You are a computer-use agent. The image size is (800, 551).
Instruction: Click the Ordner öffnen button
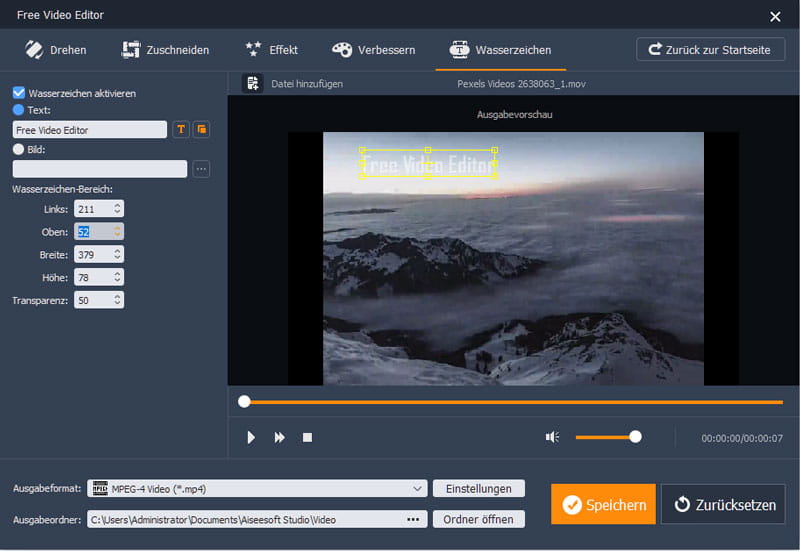click(479, 519)
